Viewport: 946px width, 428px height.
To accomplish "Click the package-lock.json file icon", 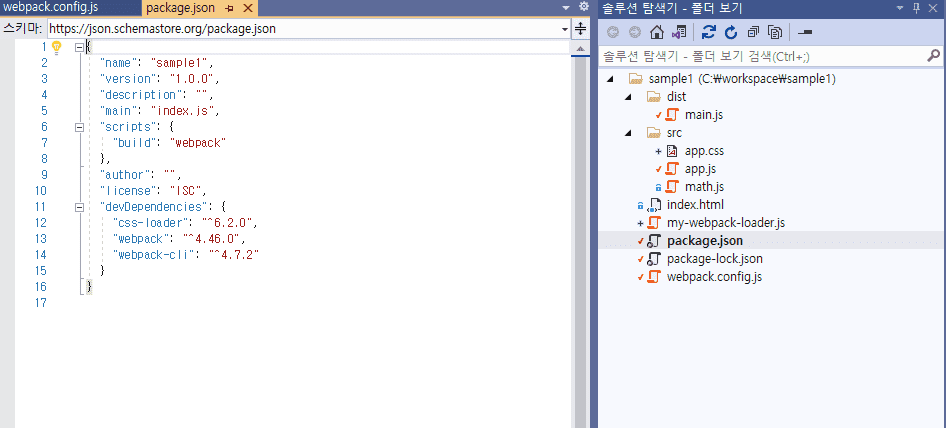I will pyautogui.click(x=654, y=259).
